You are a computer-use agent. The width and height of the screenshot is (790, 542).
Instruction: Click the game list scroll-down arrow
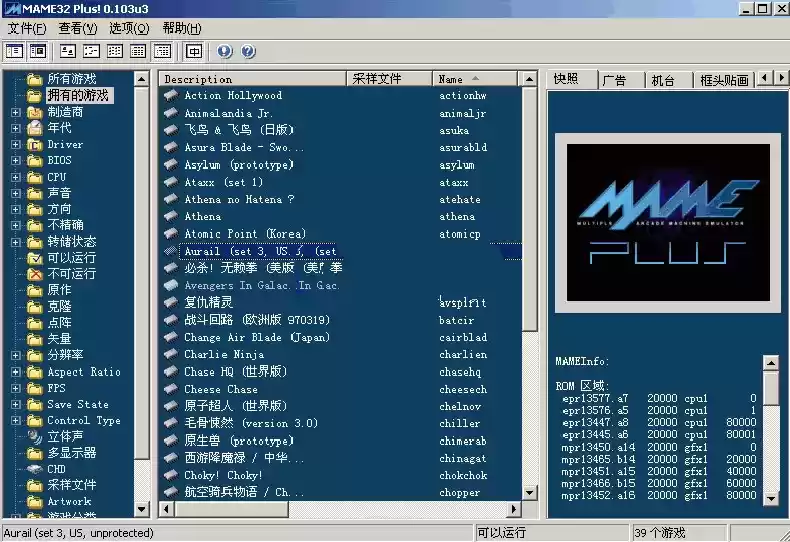tap(529, 493)
